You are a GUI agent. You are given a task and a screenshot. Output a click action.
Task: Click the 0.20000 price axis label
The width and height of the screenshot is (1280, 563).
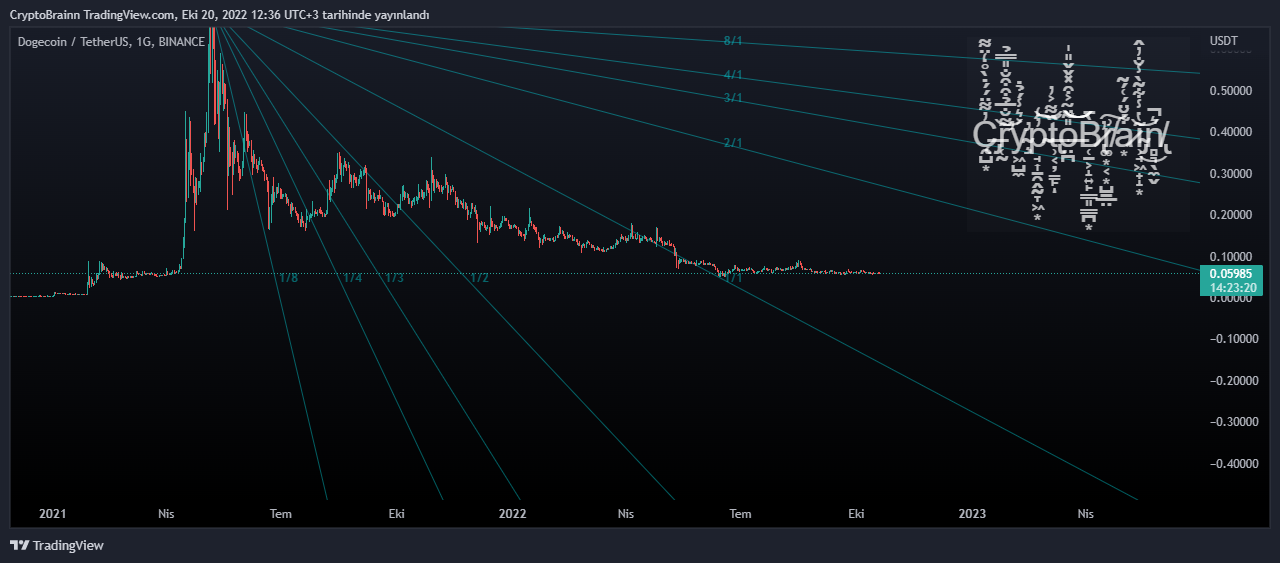[1233, 215]
